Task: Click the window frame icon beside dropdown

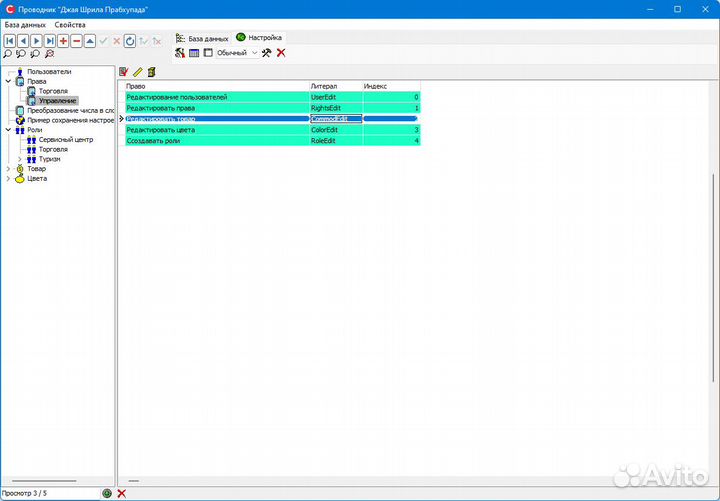Action: coord(208,53)
